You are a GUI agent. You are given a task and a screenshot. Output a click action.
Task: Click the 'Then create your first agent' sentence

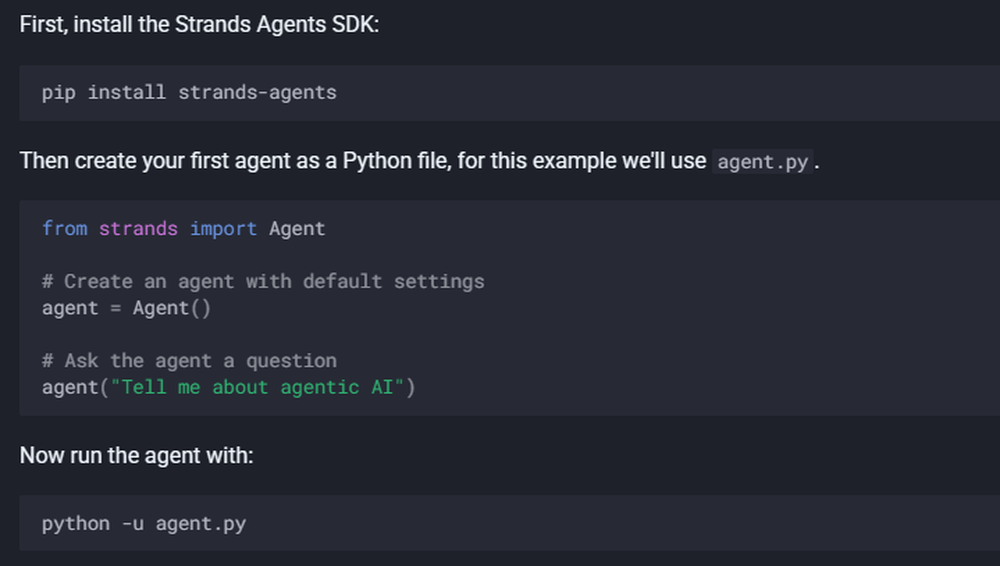(x=419, y=161)
